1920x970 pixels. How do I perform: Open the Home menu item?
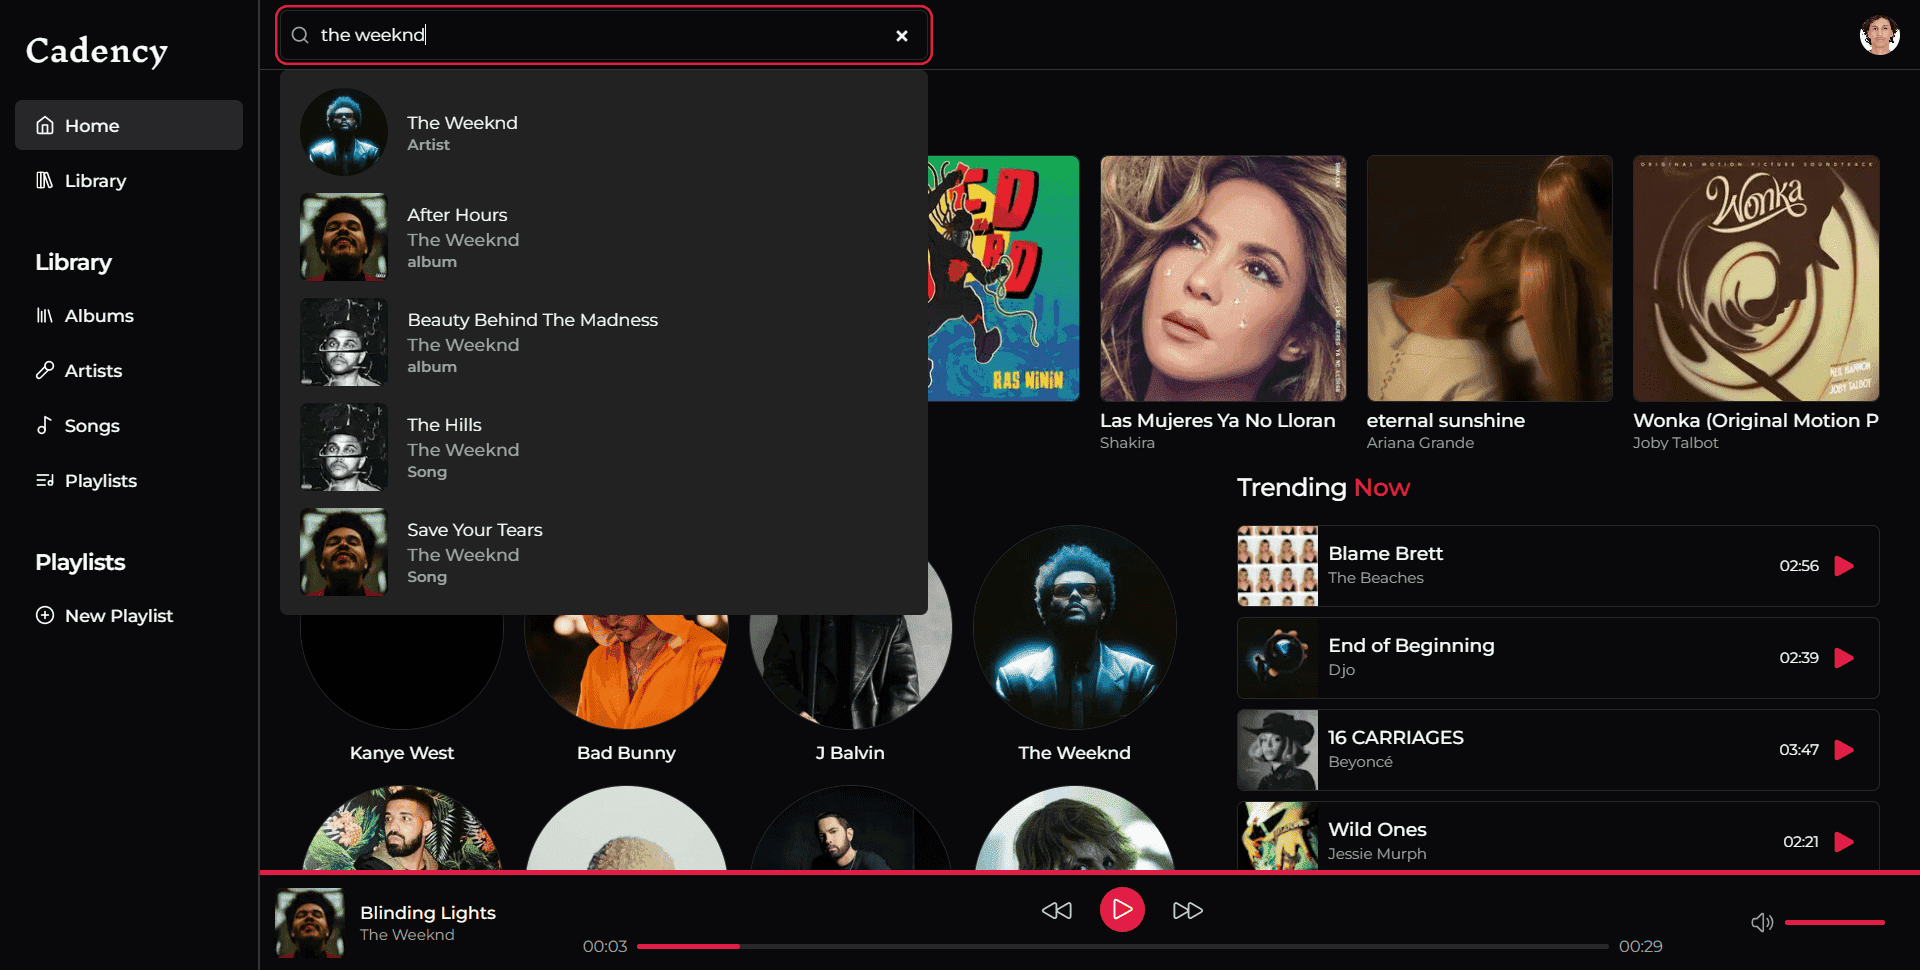[x=129, y=125]
